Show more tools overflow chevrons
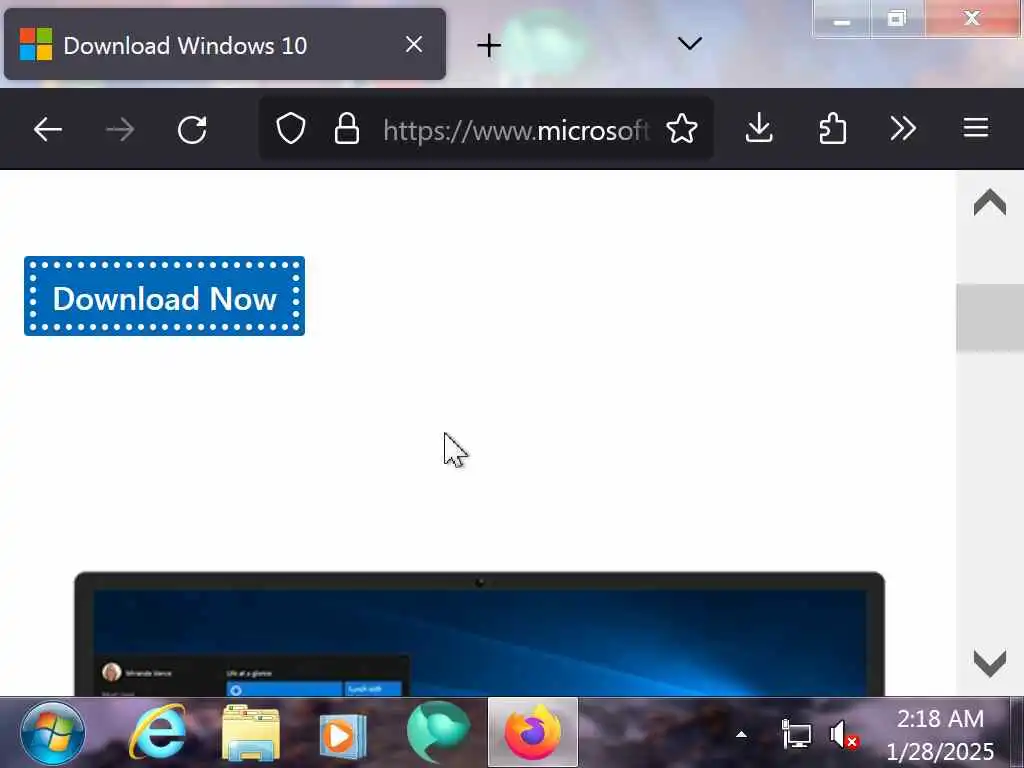 (903, 128)
